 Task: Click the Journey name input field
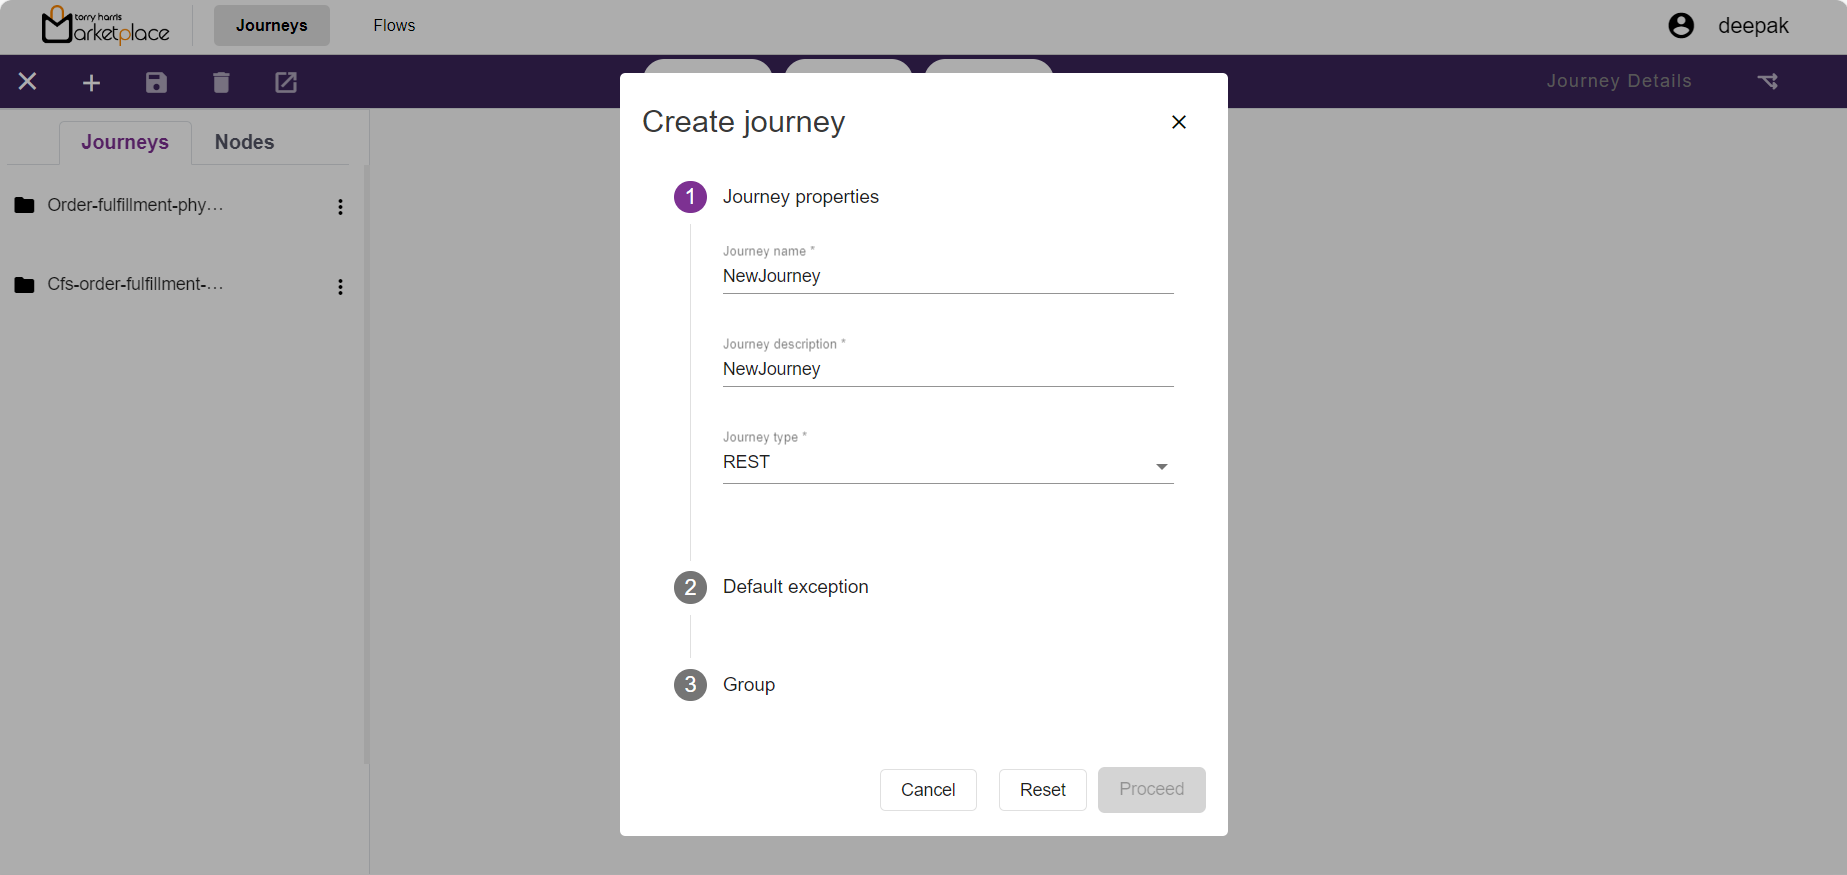pyautogui.click(x=947, y=276)
